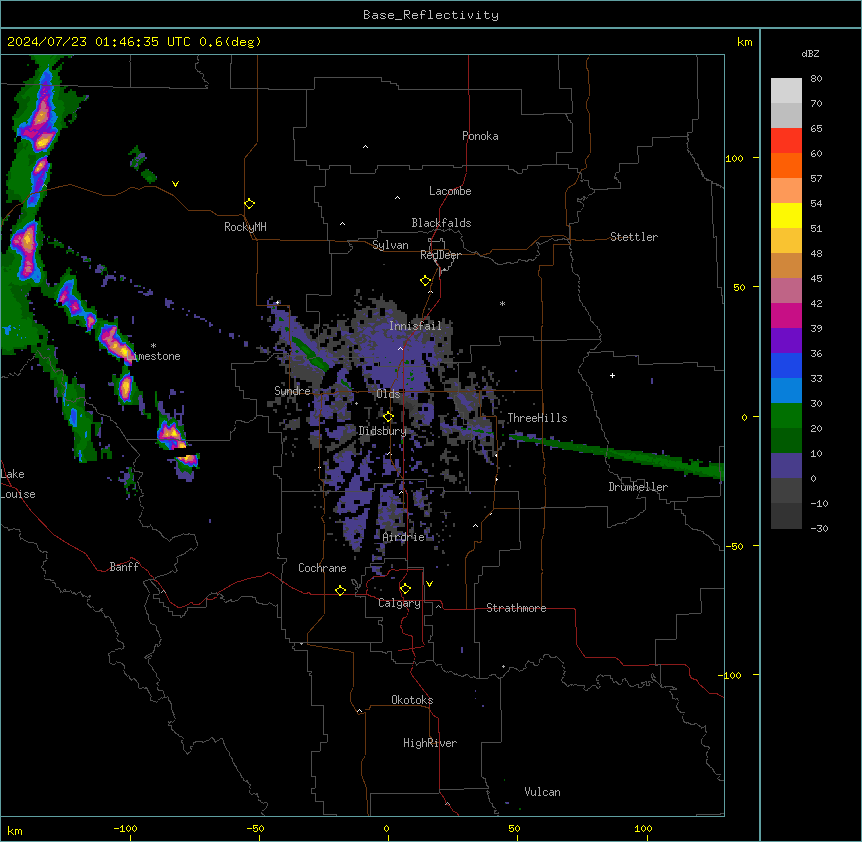862x842 pixels.
Task: Click the Cochrane label
Action: pos(322,568)
